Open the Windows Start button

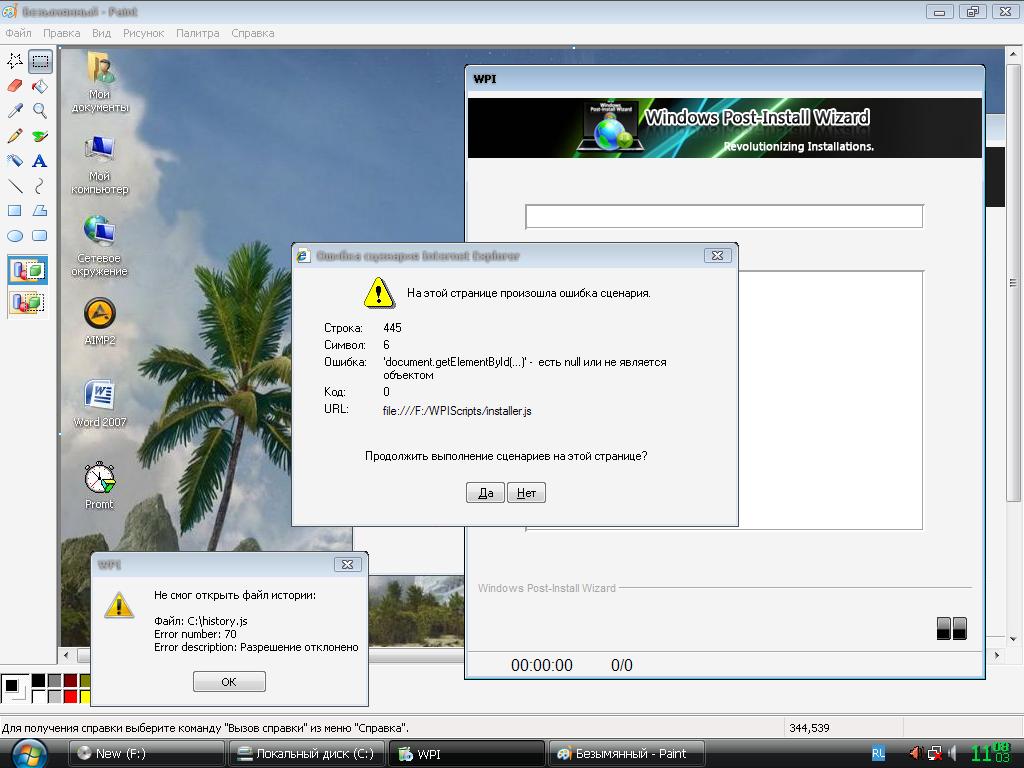29,754
